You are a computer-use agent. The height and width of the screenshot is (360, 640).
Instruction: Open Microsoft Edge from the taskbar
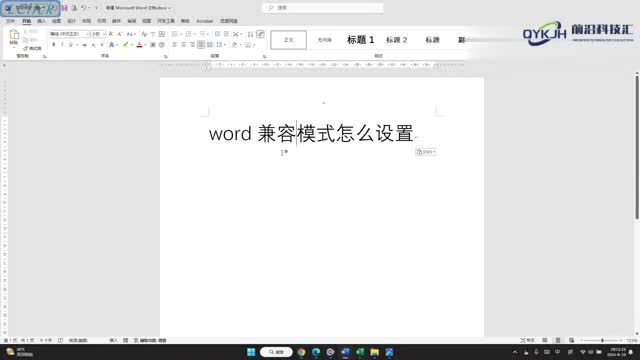tap(316, 352)
